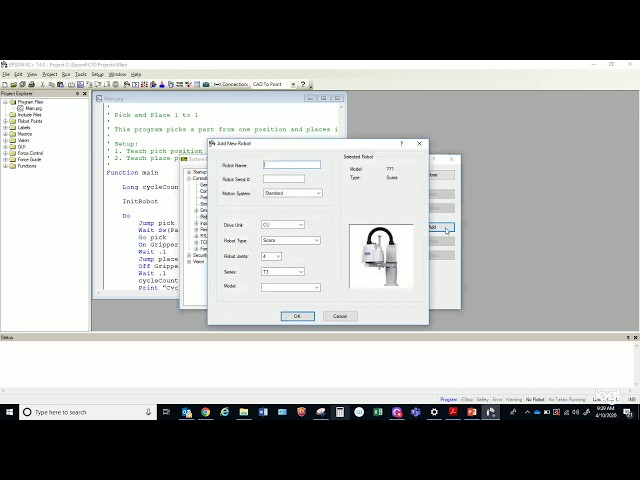The width and height of the screenshot is (640, 480).
Task: Click the selected robot preview image
Action: pos(381,256)
